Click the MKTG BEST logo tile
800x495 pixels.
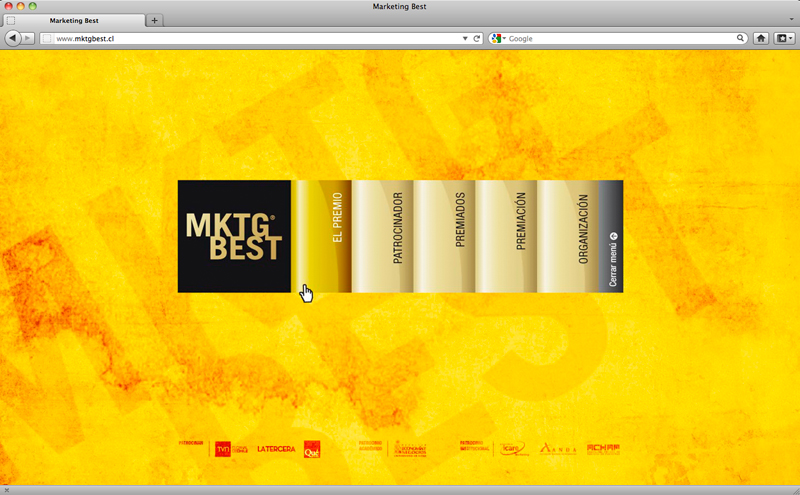(234, 236)
